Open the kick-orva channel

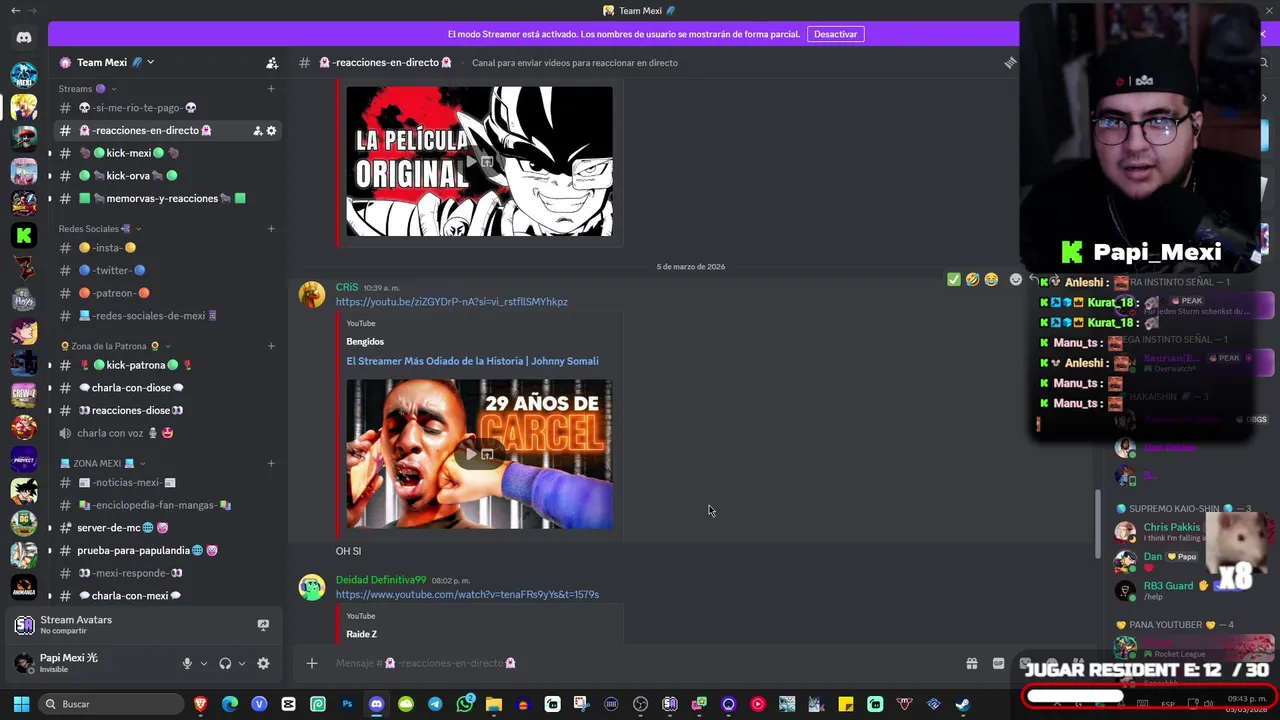point(167,176)
